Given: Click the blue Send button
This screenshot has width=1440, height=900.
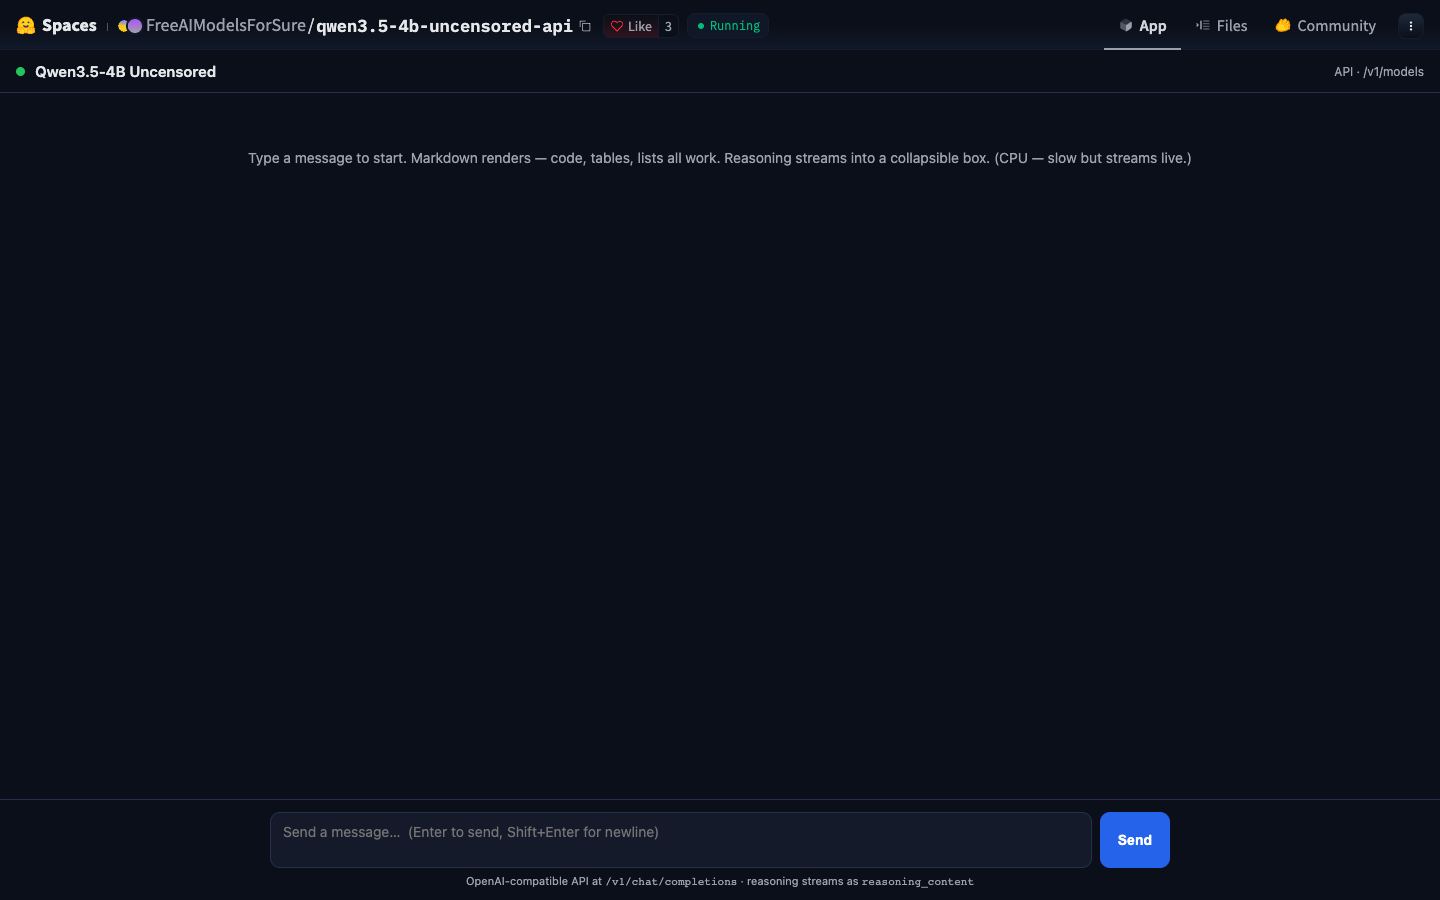Looking at the screenshot, I should [x=1135, y=840].
